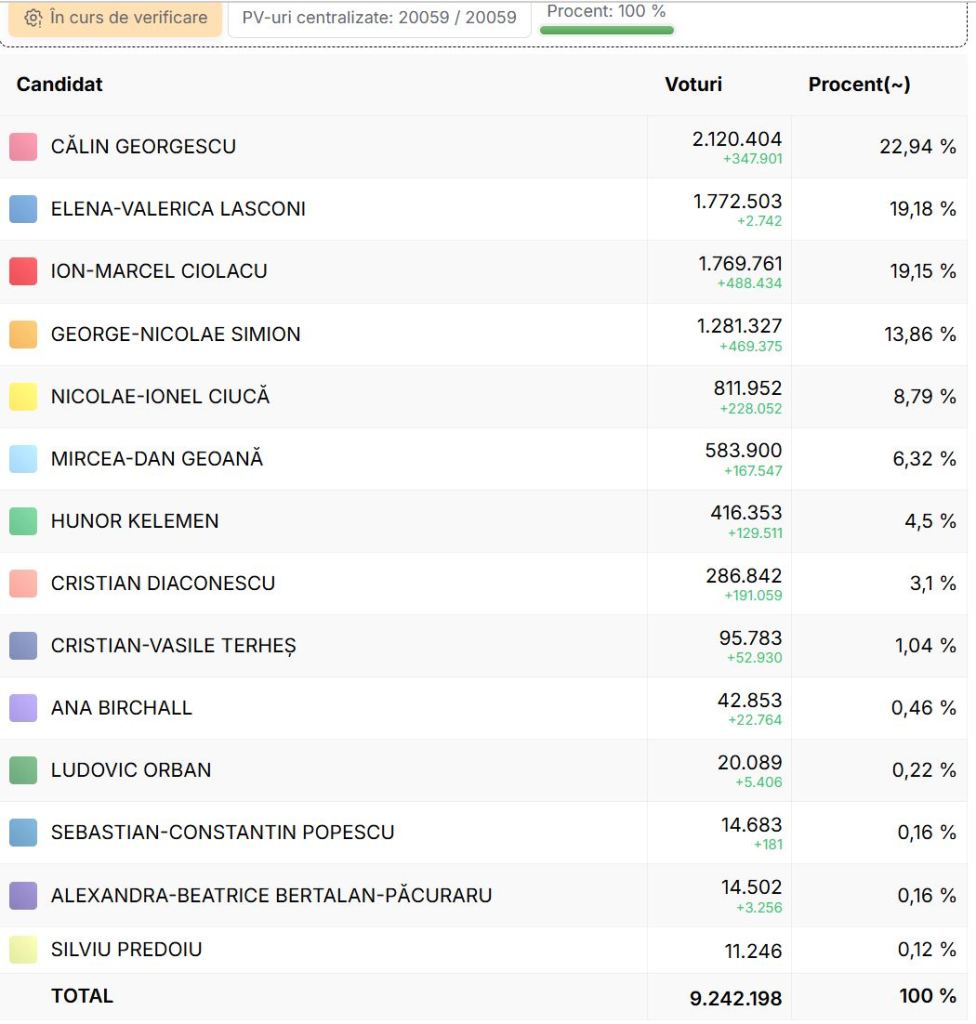Click Ludovic Orban's vote count 20.089
The height and width of the screenshot is (1024, 976).
coord(749,763)
